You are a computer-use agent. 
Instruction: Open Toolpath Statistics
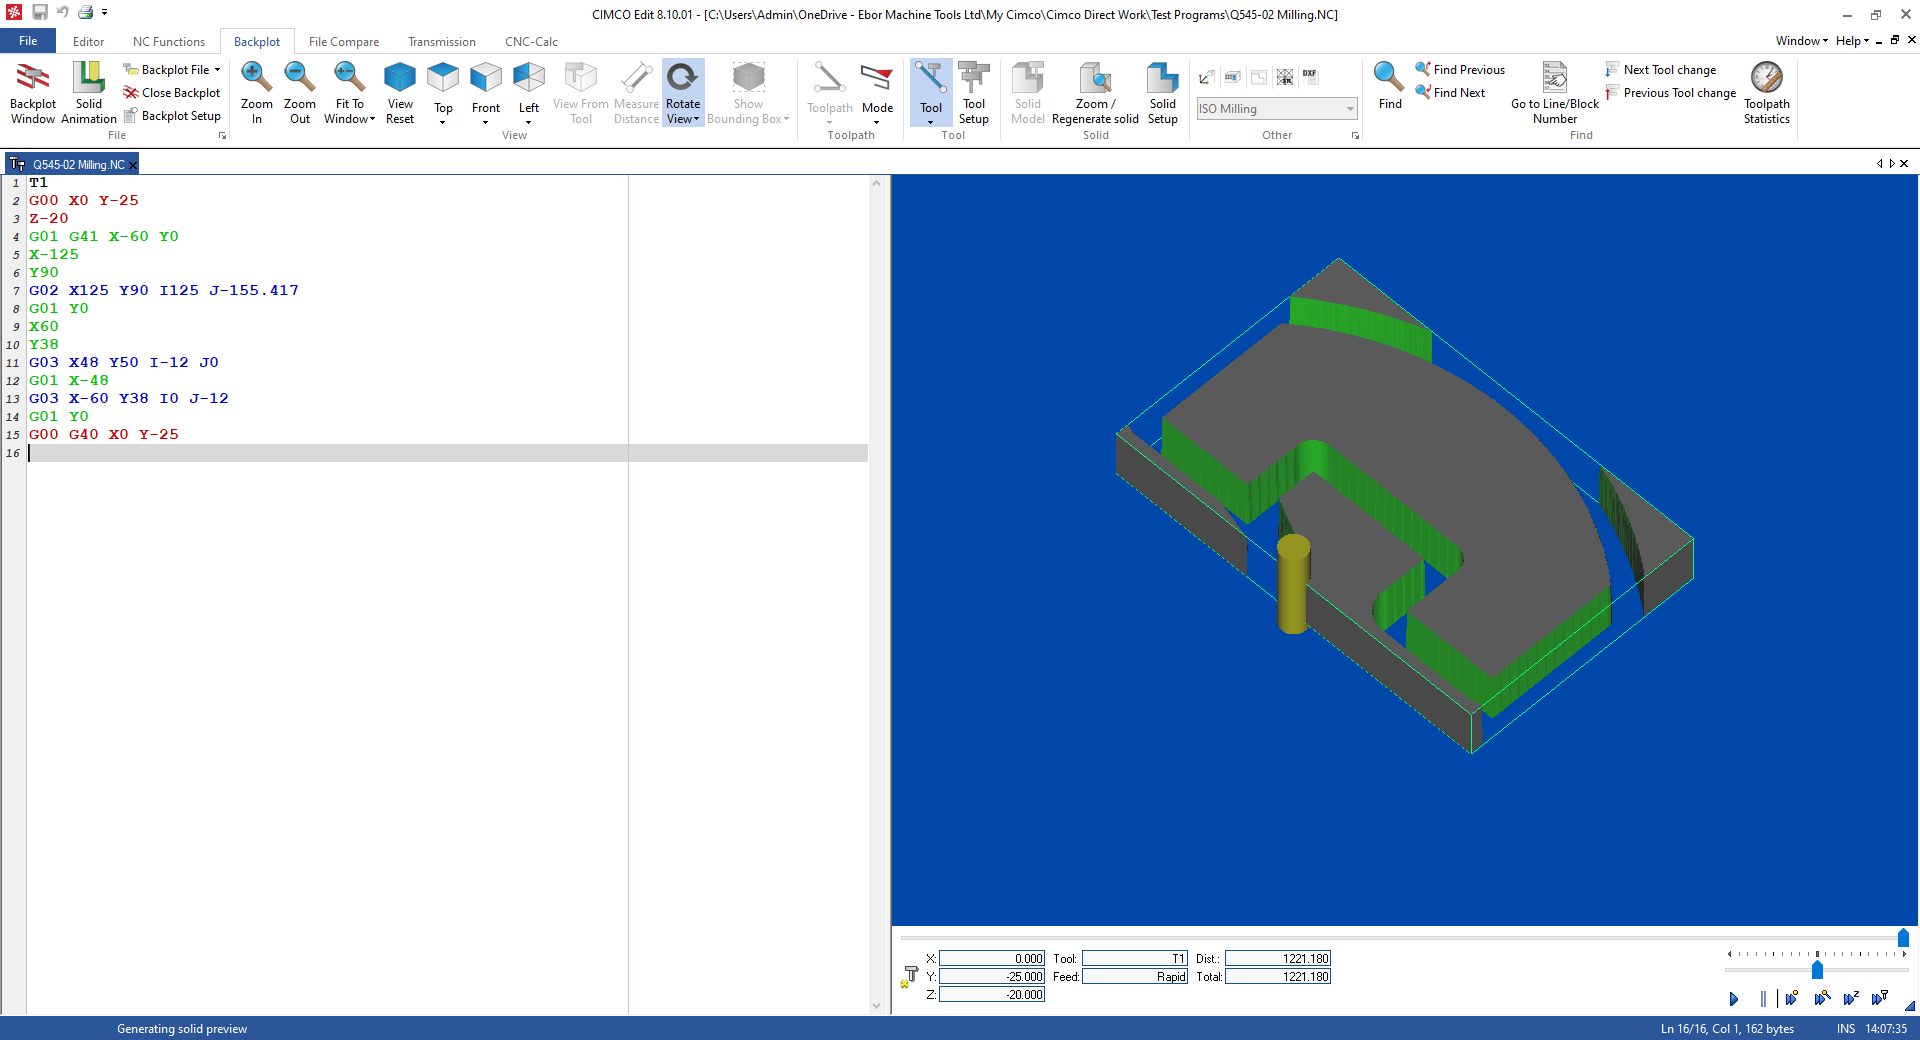1767,92
